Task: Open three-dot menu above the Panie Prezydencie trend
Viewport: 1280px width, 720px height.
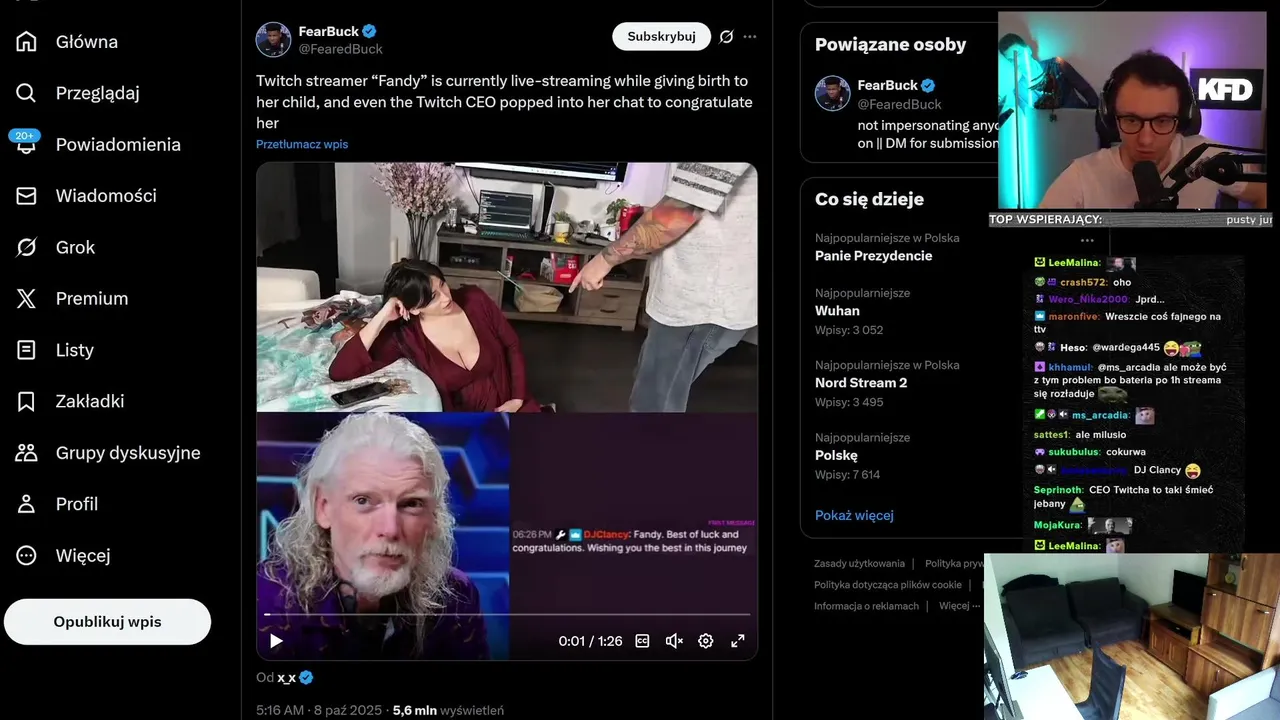Action: pos(1087,240)
